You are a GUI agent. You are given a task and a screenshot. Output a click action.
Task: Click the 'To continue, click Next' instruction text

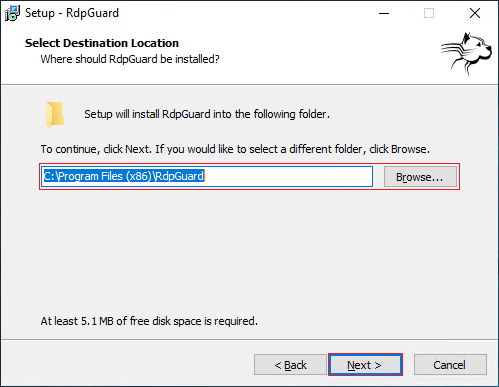(235, 149)
